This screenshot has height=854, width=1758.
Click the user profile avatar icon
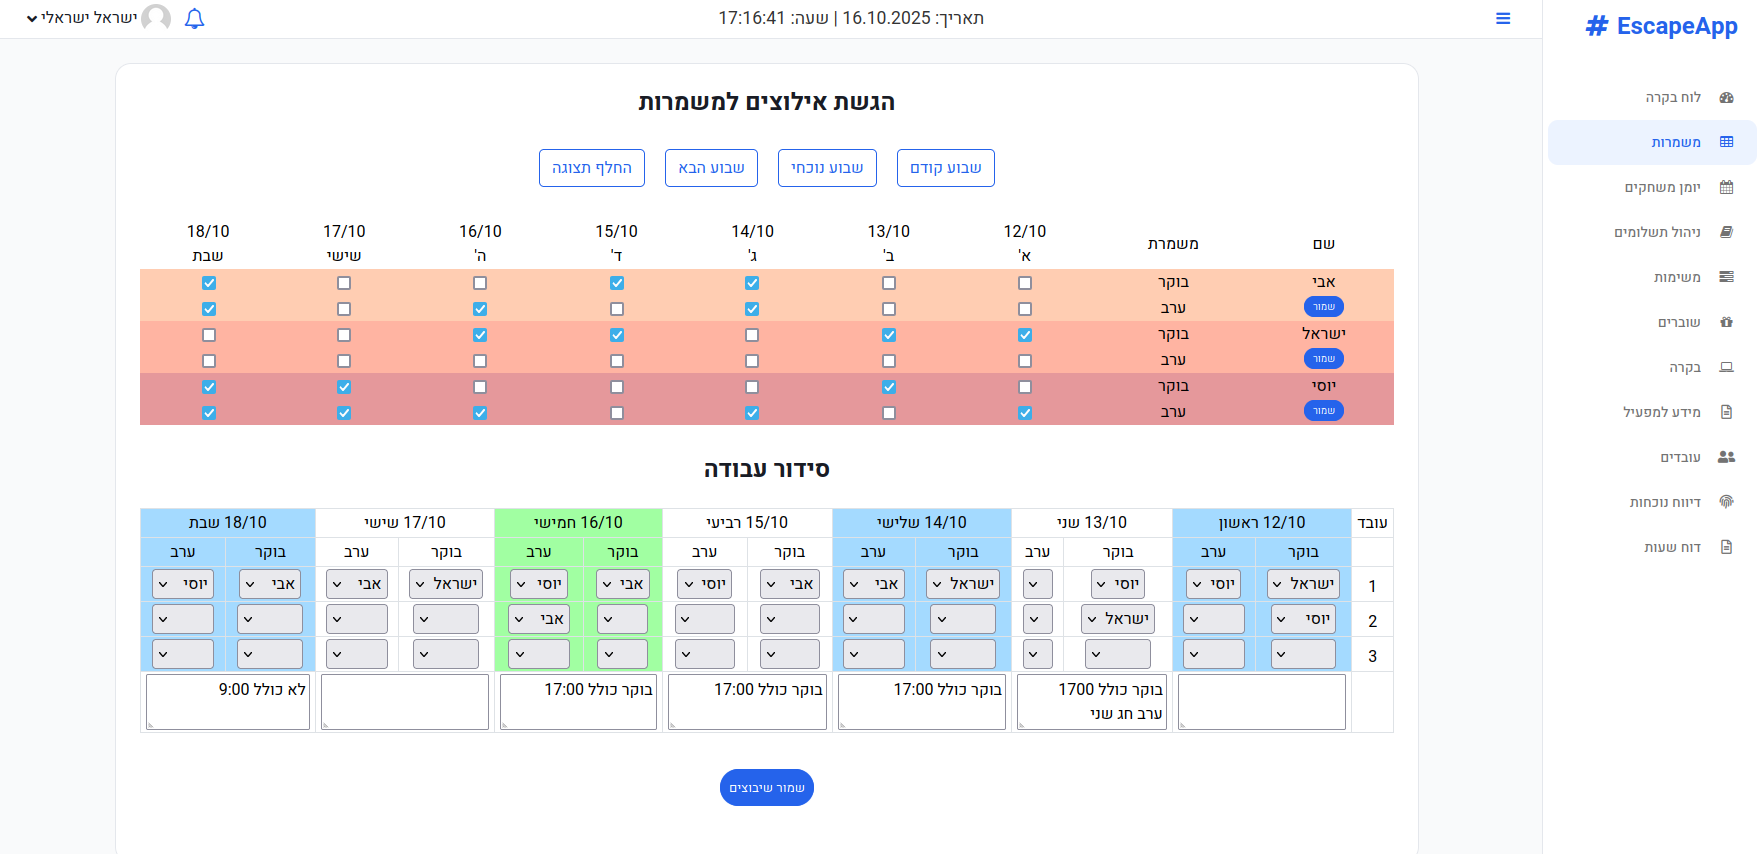coord(156,18)
